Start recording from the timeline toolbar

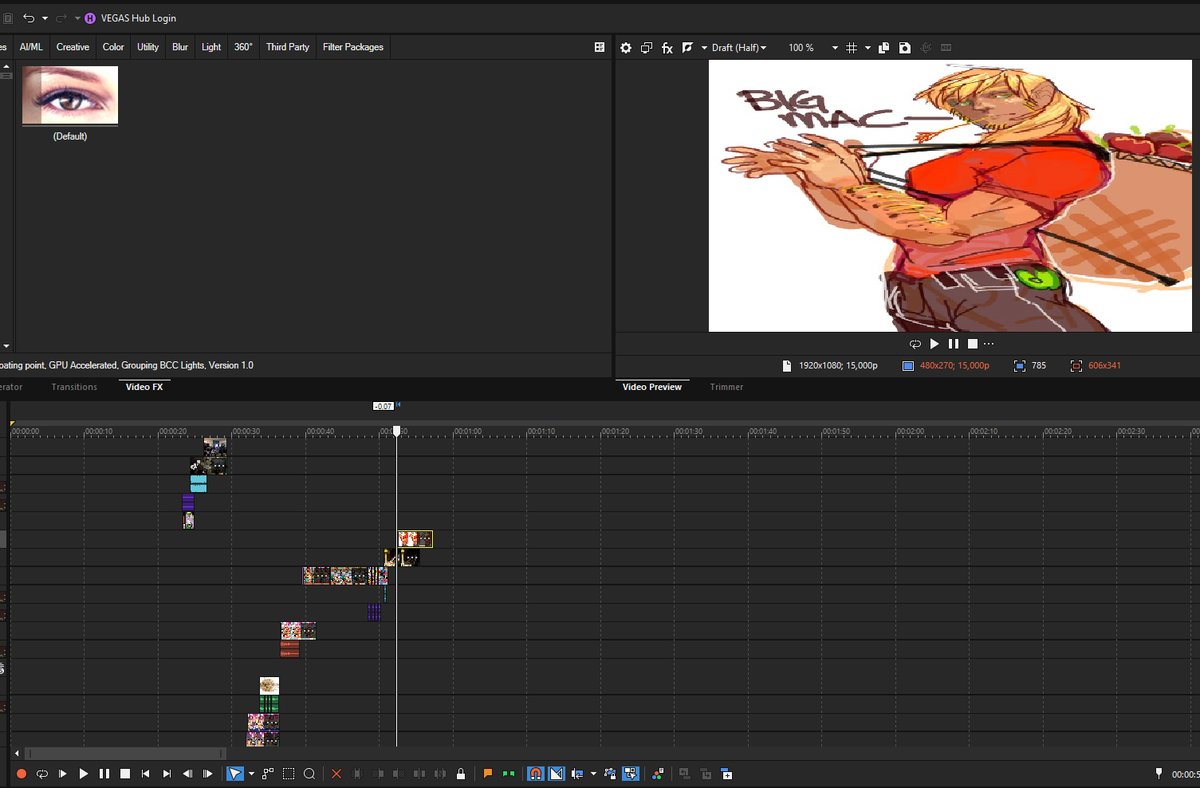[x=21, y=774]
